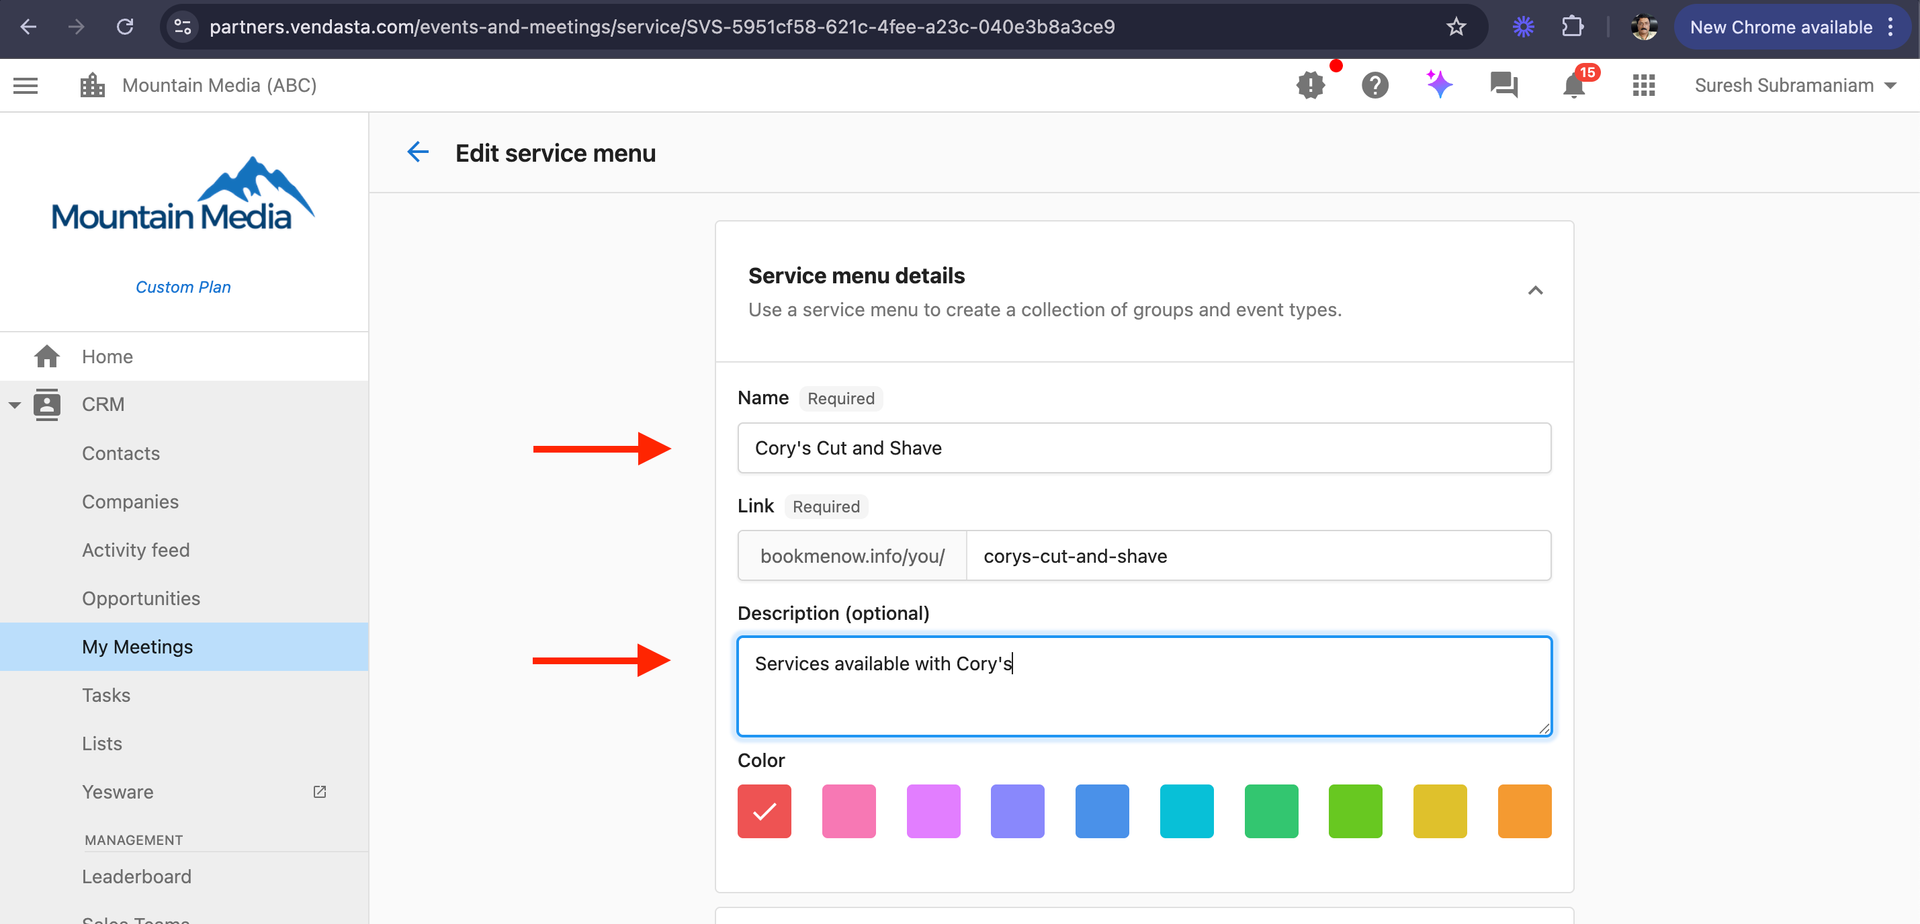Click the Mountain Media building icon
The image size is (1920, 924).
coord(93,86)
